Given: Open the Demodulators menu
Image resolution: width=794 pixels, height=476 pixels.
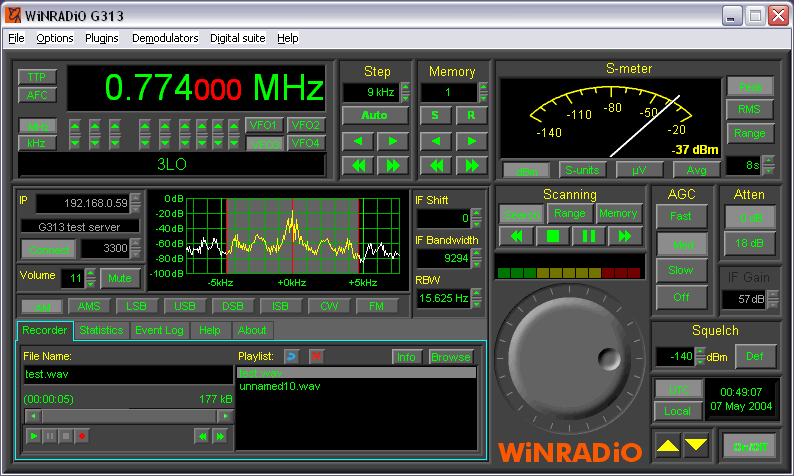Looking at the screenshot, I should point(165,38).
